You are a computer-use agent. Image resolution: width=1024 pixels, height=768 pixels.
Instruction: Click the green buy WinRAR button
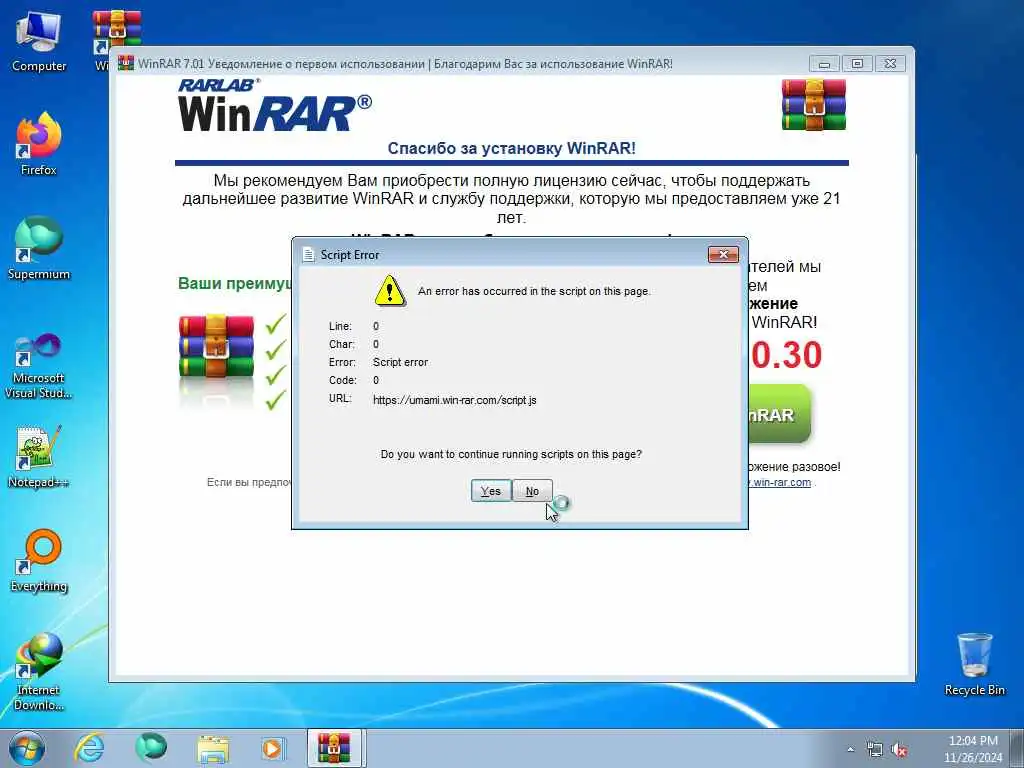780,414
